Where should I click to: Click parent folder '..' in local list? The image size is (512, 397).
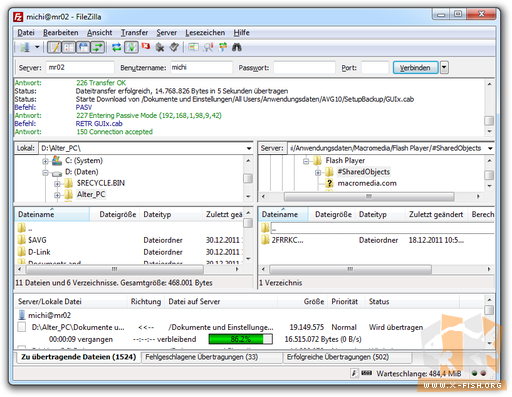click(x=25, y=228)
